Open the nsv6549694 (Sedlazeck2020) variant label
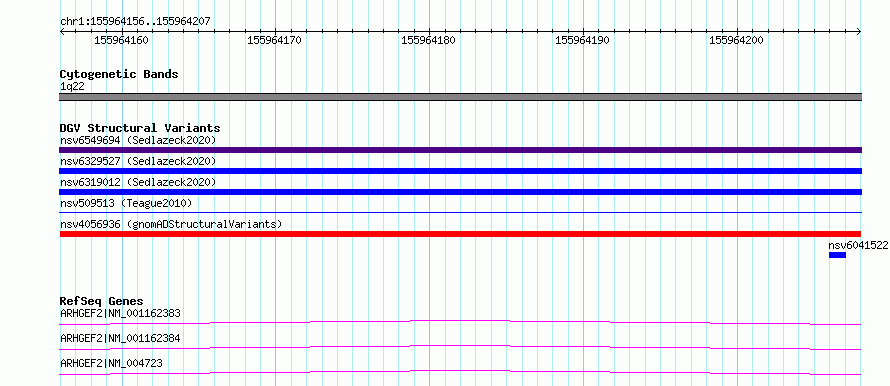Viewport: 890px width, 386px height. [x=138, y=140]
